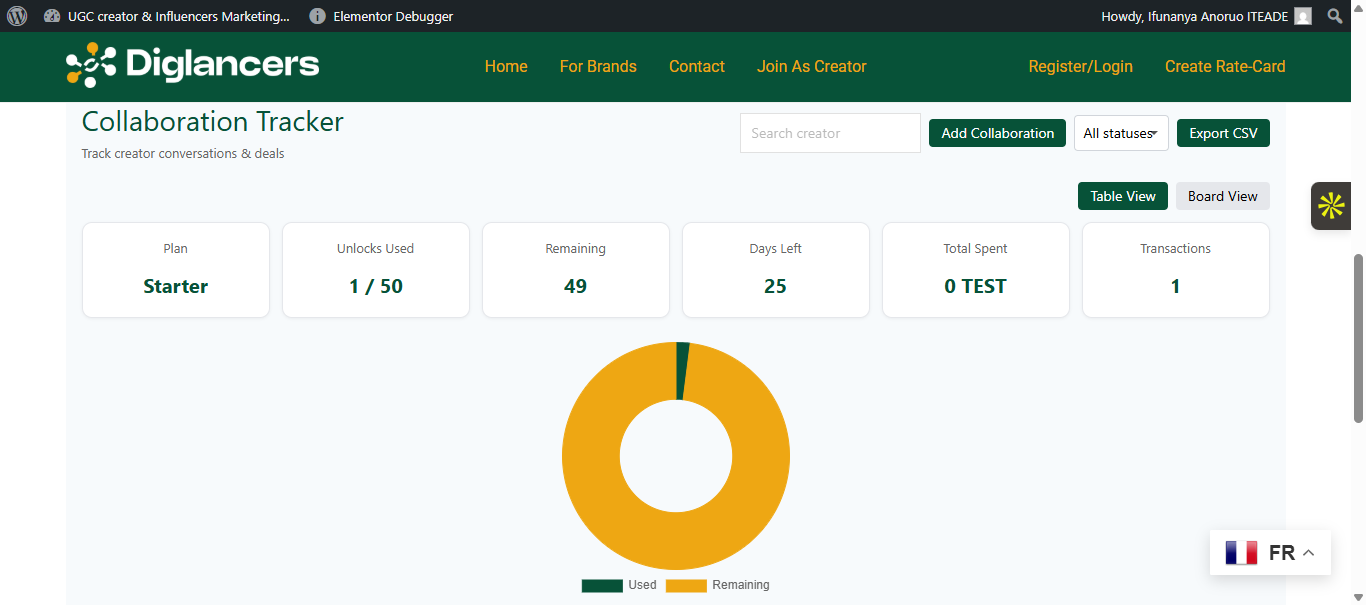This screenshot has height=605, width=1366.
Task: Click the Elementor Debugger info icon
Action: 318,16
